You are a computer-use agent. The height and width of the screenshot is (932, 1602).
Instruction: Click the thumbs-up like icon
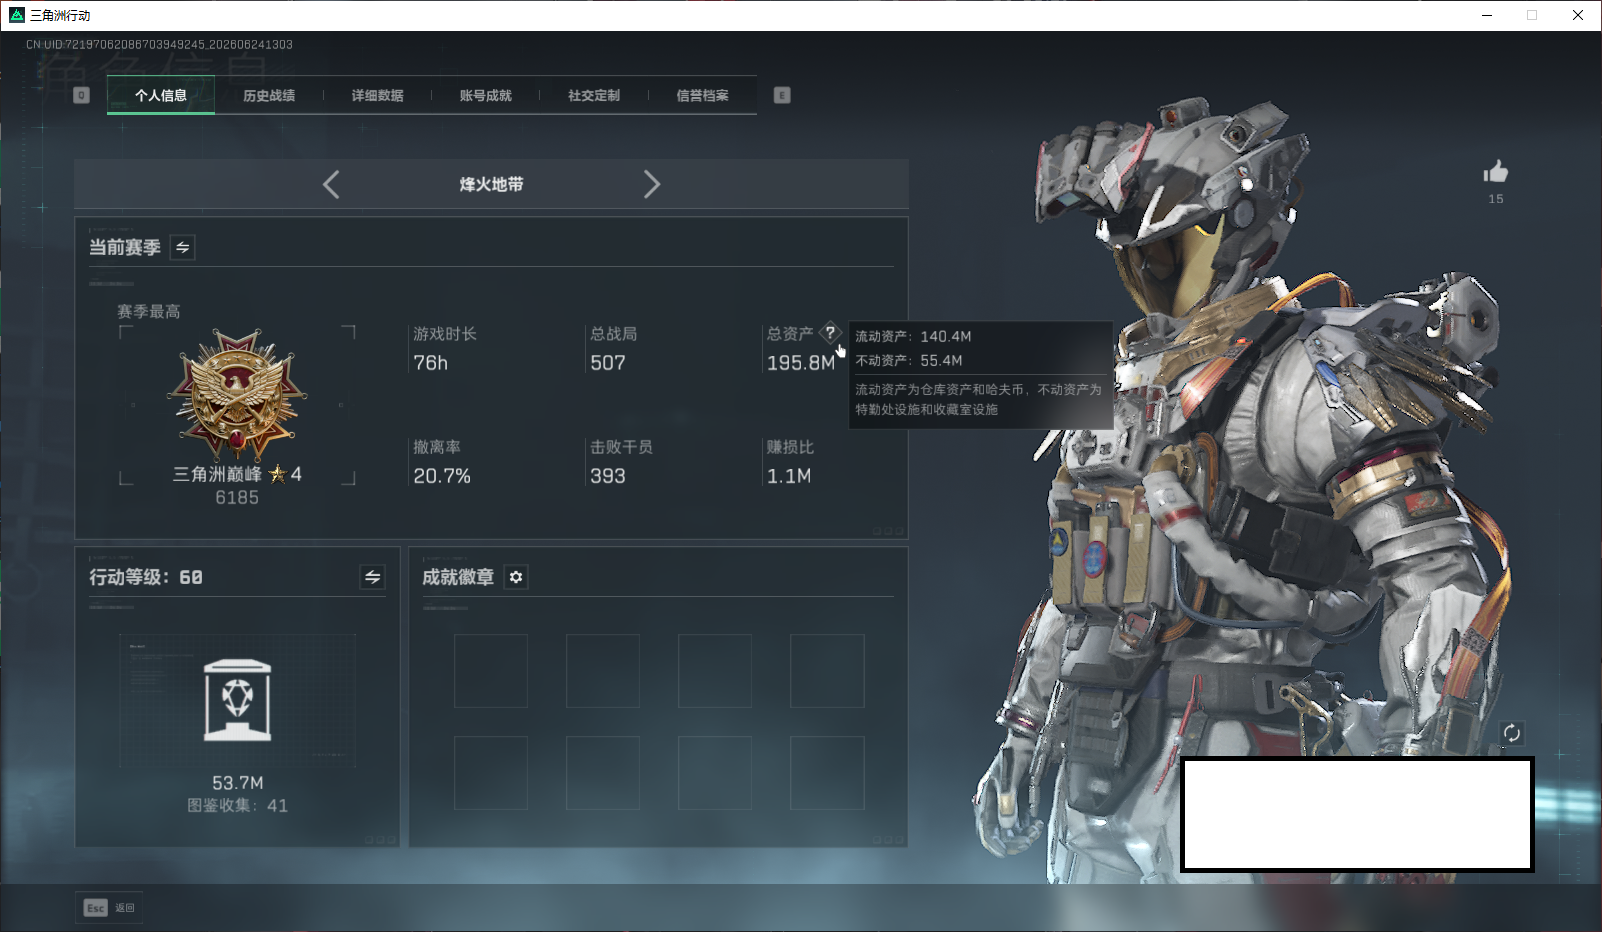pyautogui.click(x=1495, y=172)
